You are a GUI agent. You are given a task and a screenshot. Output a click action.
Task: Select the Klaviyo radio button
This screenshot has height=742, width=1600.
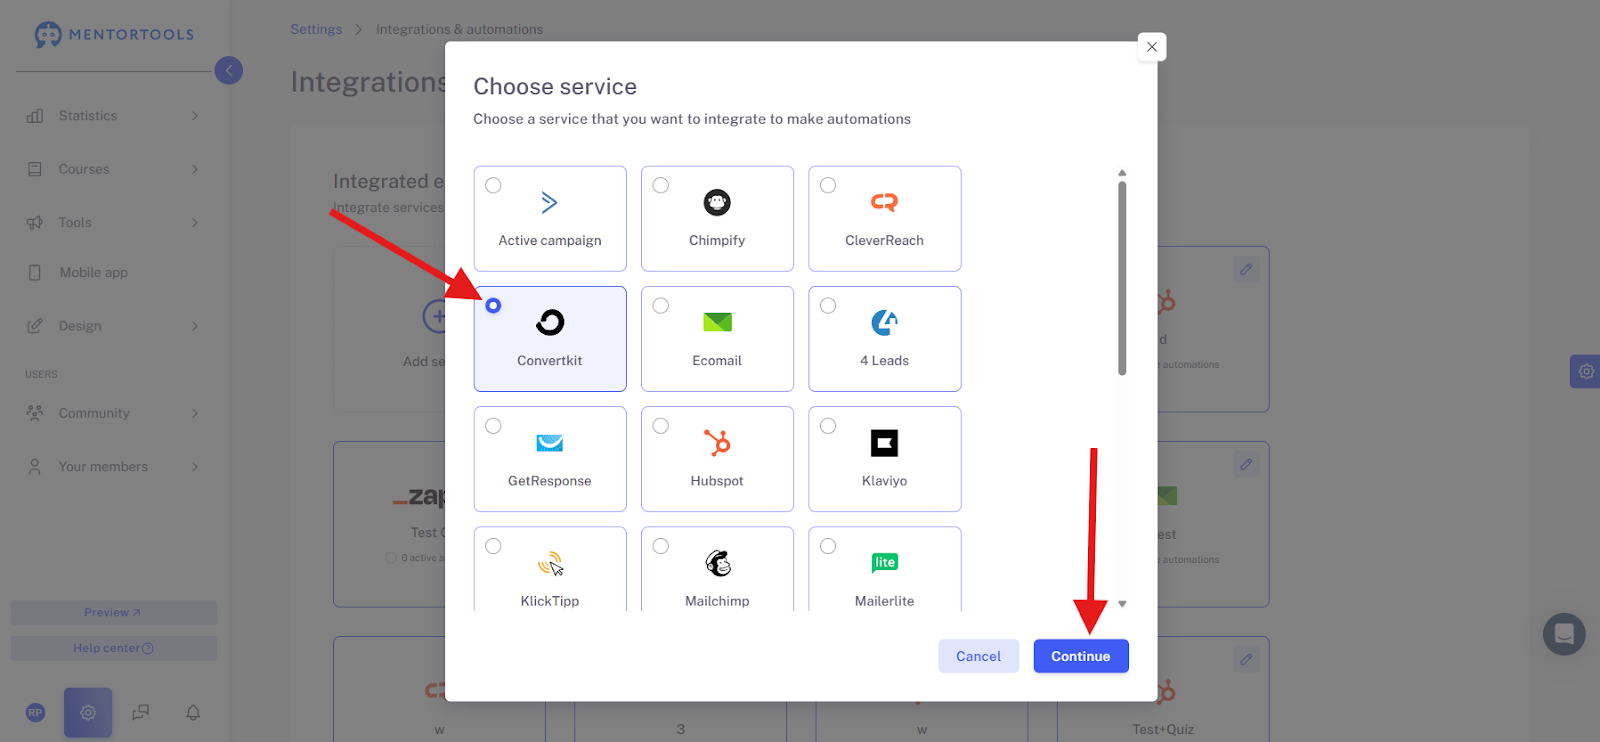pos(828,426)
